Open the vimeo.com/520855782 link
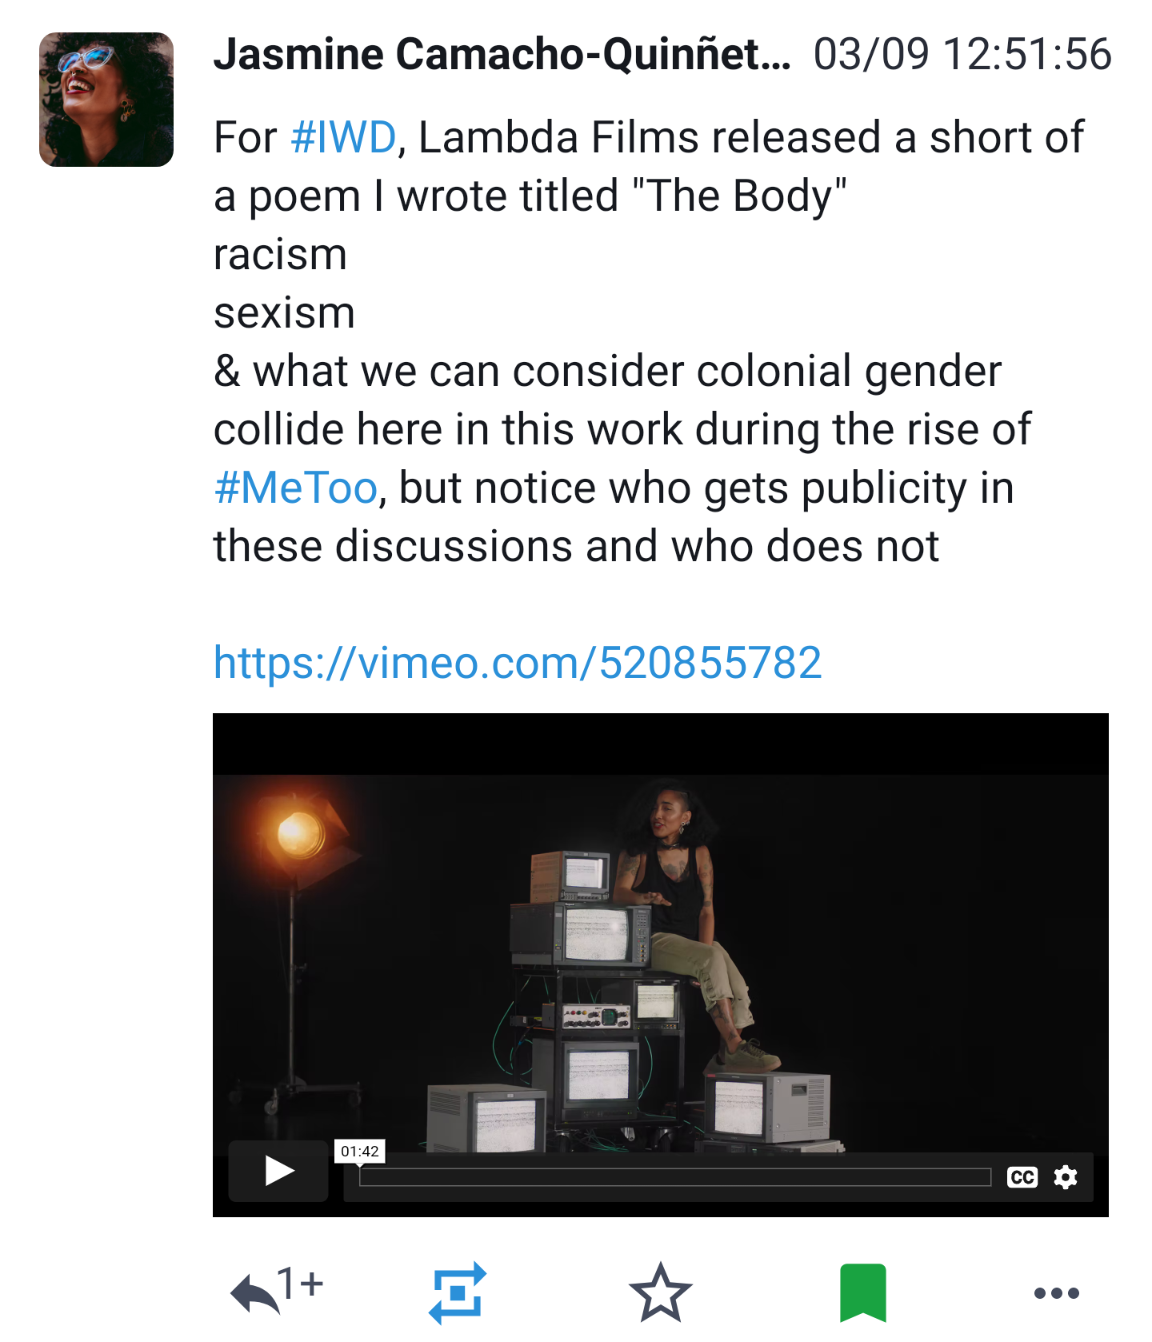 pos(518,663)
